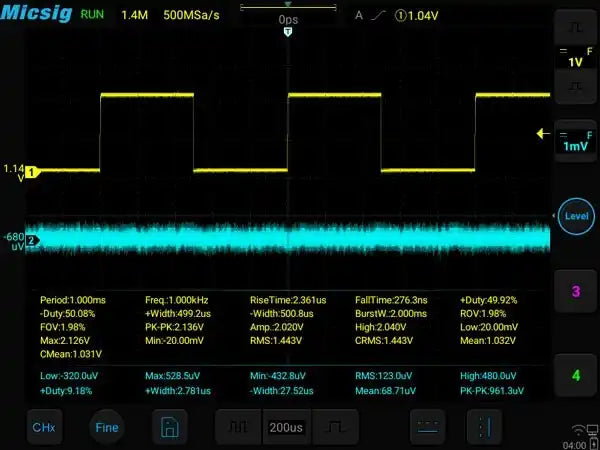Screen dimensions: 600x450
Task: Open the vertical cursor lines icon
Action: pyautogui.click(x=485, y=427)
